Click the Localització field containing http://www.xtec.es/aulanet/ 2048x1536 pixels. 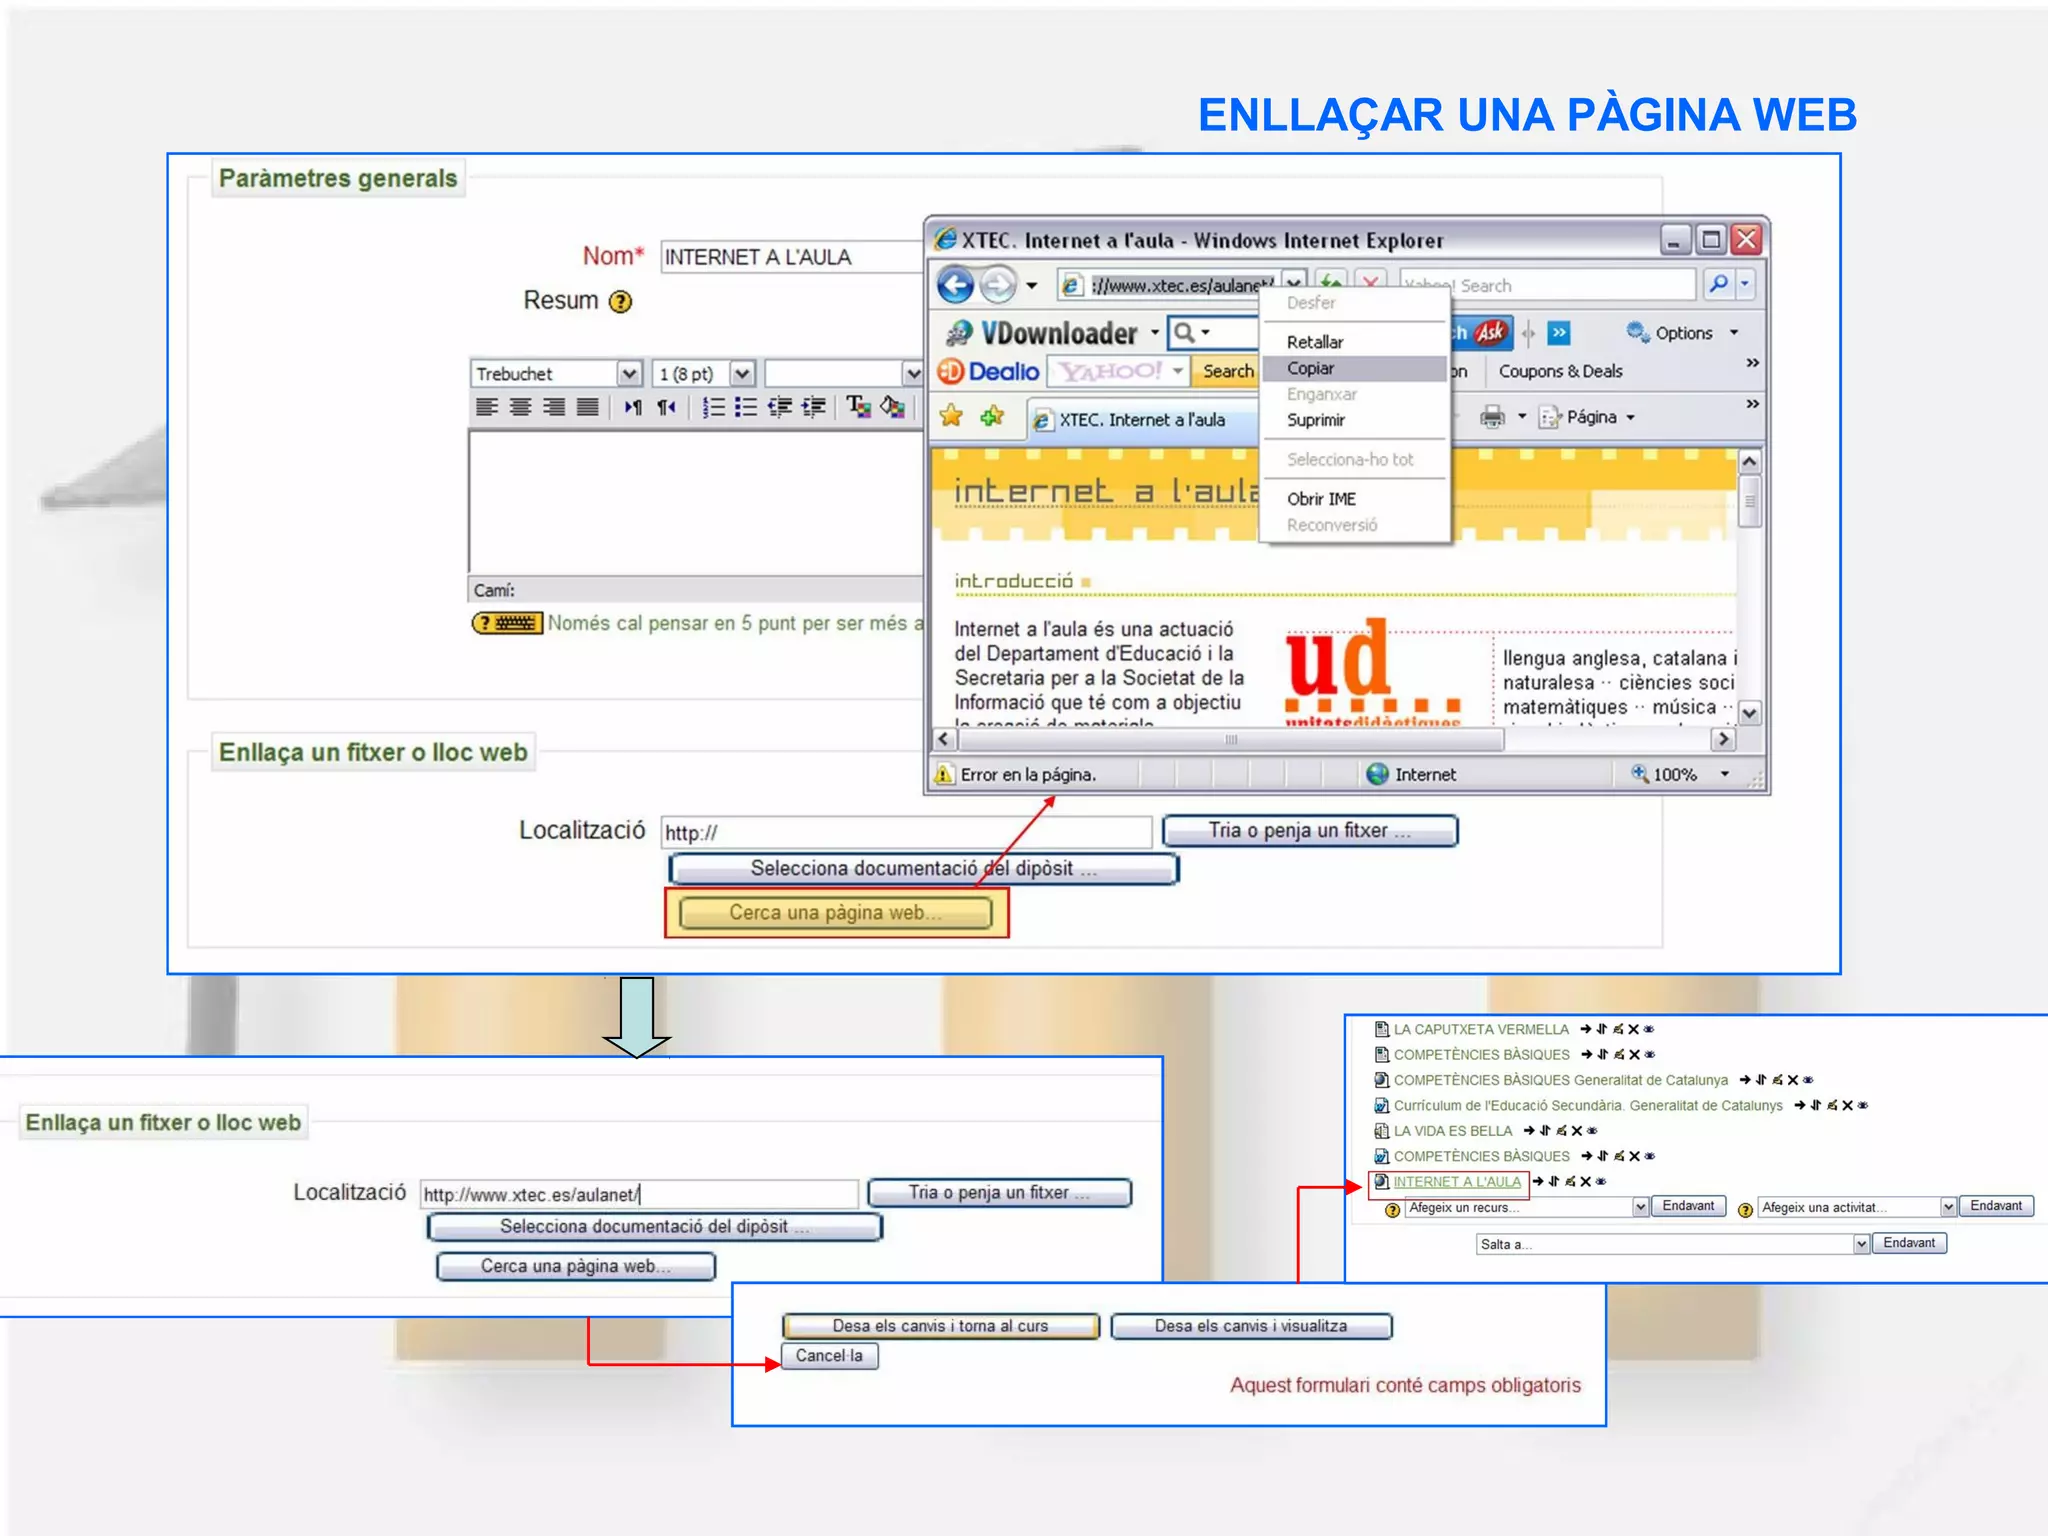pyautogui.click(x=639, y=1194)
